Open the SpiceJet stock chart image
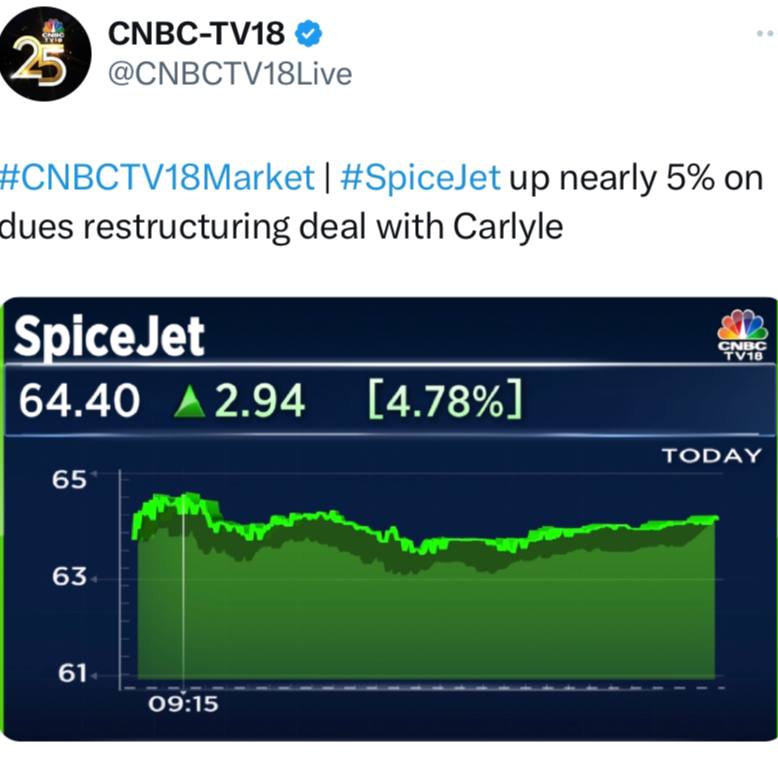Screen dimensions: 778x757 [389, 519]
